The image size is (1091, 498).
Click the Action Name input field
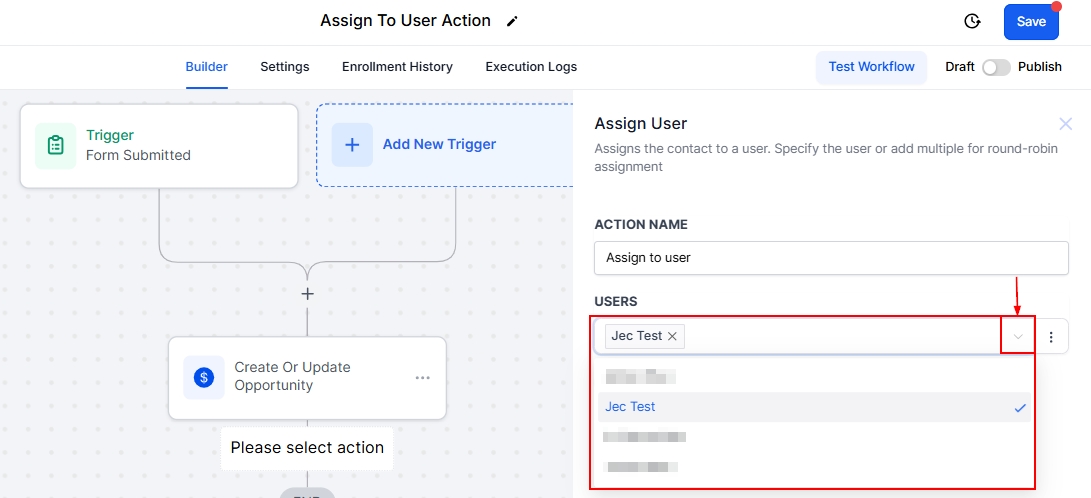tap(830, 257)
